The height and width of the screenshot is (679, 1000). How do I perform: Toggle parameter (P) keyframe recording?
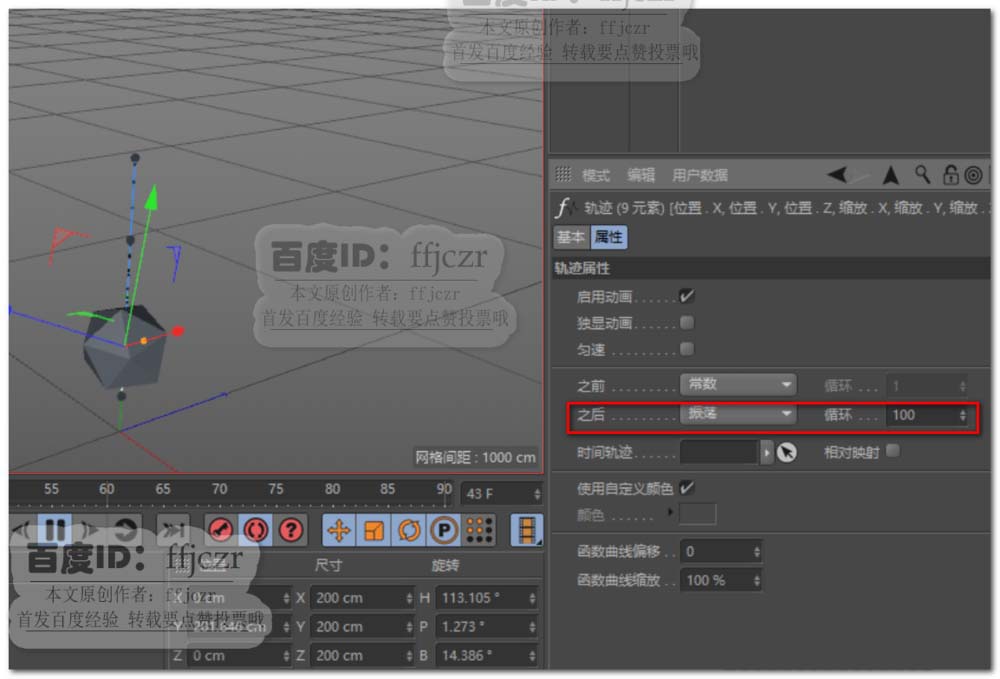[444, 530]
